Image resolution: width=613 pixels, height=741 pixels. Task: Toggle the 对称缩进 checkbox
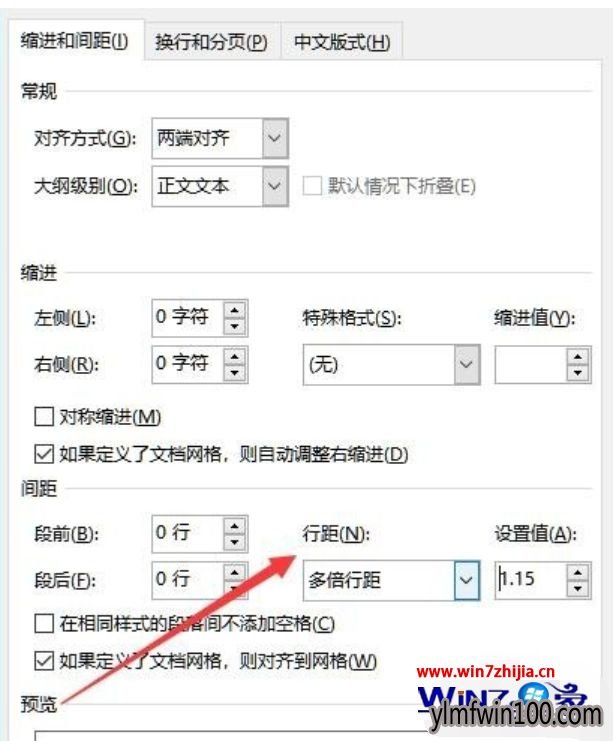(44, 417)
